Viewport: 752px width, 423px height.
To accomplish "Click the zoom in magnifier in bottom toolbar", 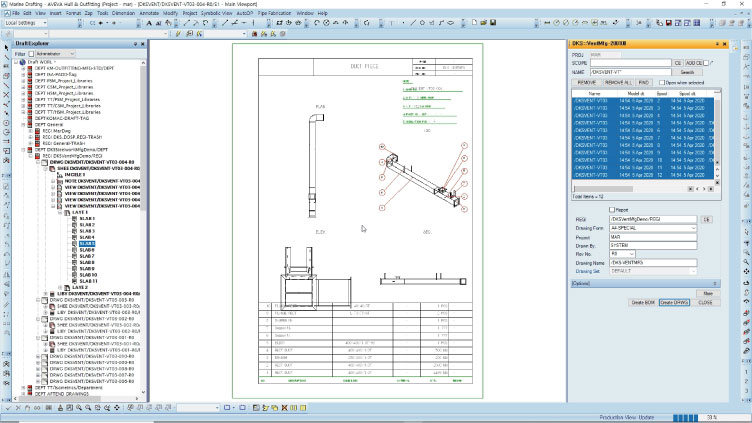I will (x=79, y=408).
